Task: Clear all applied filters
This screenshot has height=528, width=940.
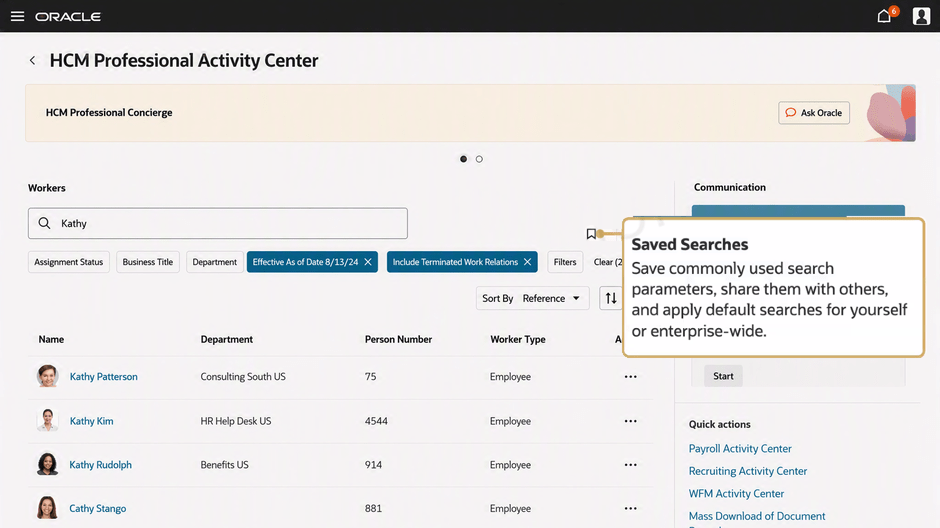Action: coord(607,262)
